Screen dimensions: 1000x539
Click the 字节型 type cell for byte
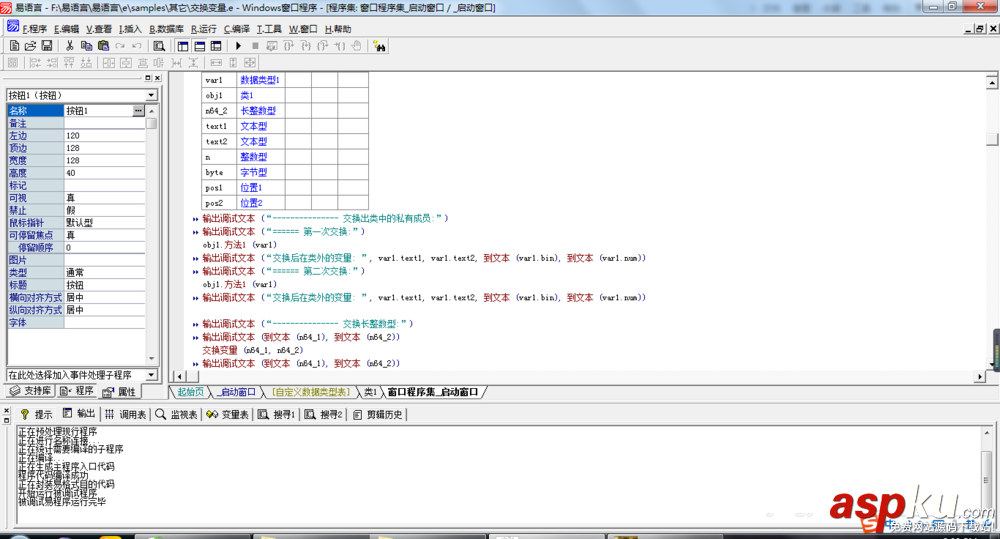(x=261, y=172)
